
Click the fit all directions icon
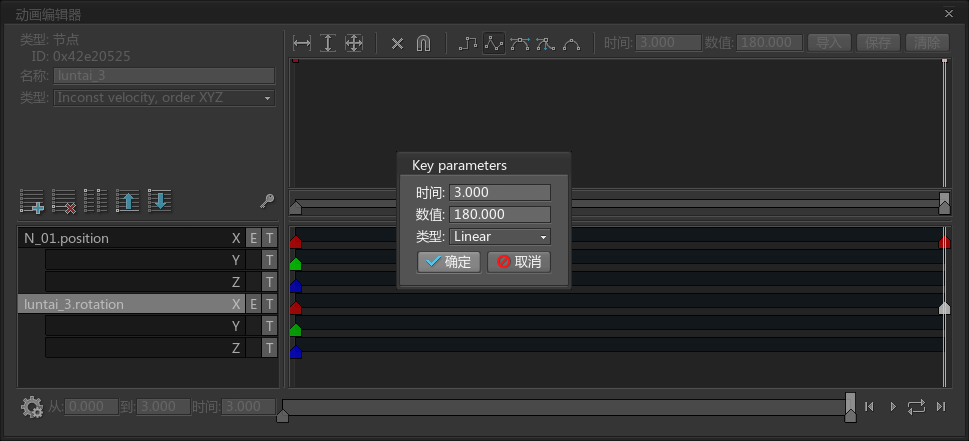[353, 43]
